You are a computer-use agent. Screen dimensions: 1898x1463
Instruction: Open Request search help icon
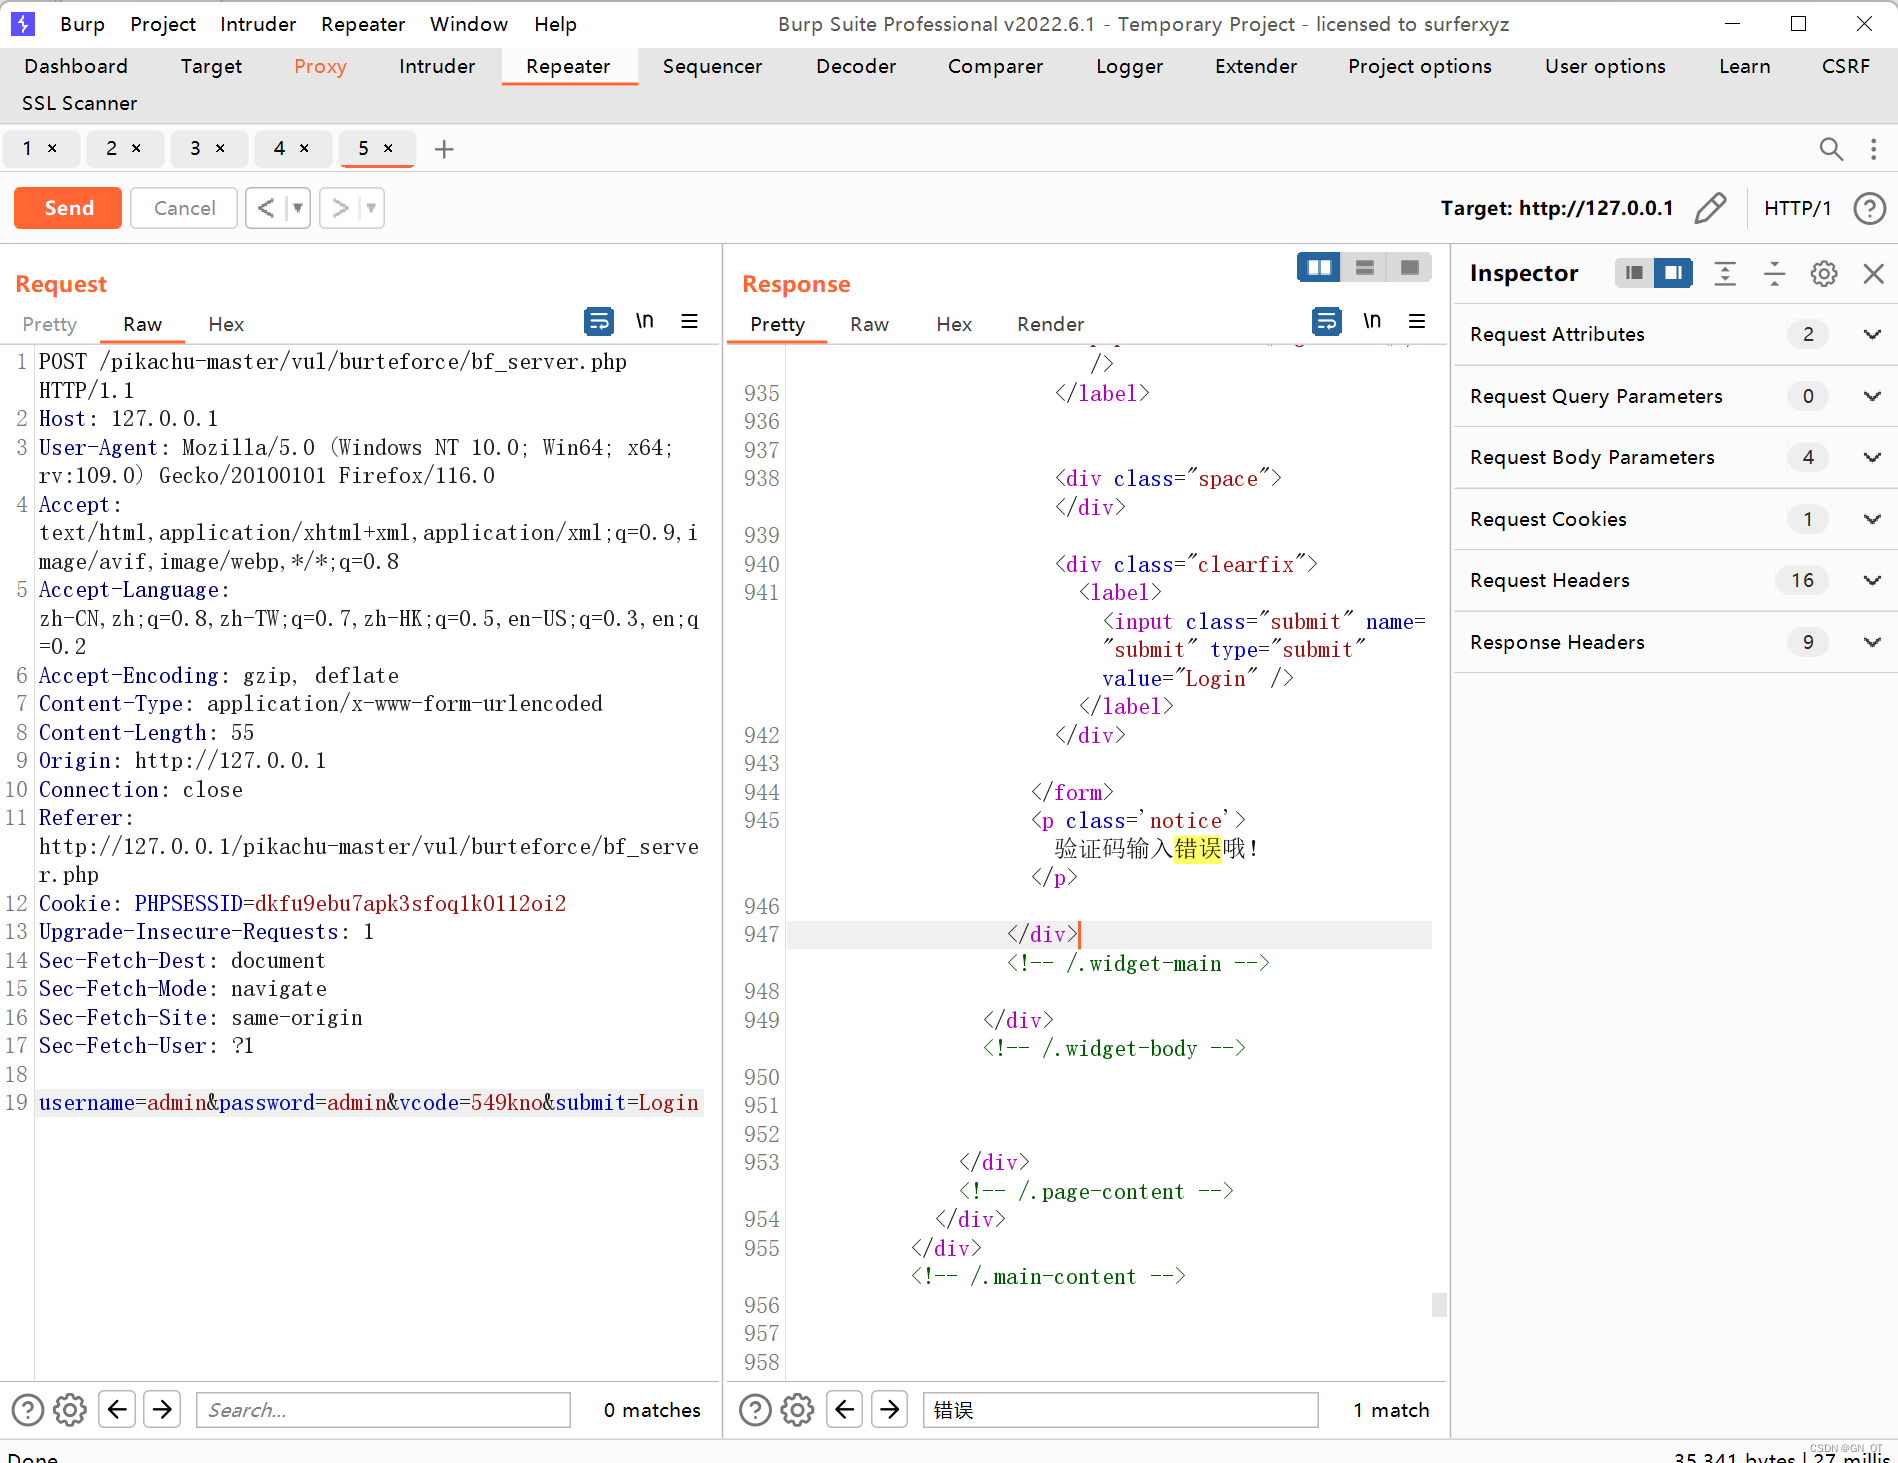tap(28, 1410)
